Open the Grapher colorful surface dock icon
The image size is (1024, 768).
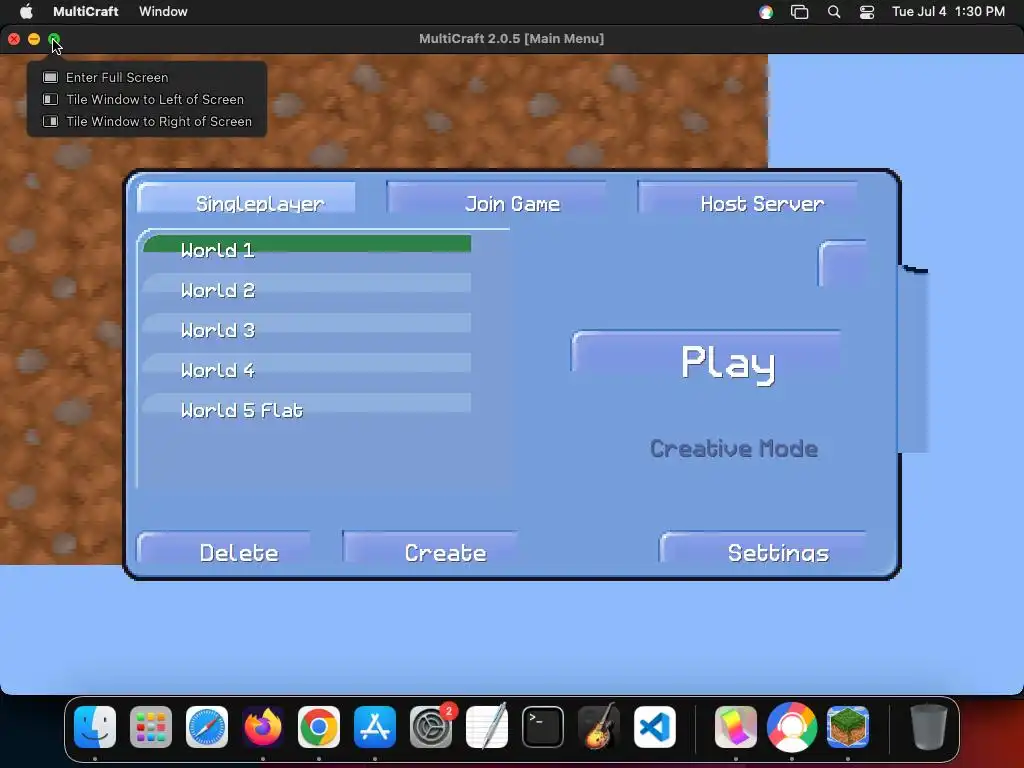click(736, 727)
